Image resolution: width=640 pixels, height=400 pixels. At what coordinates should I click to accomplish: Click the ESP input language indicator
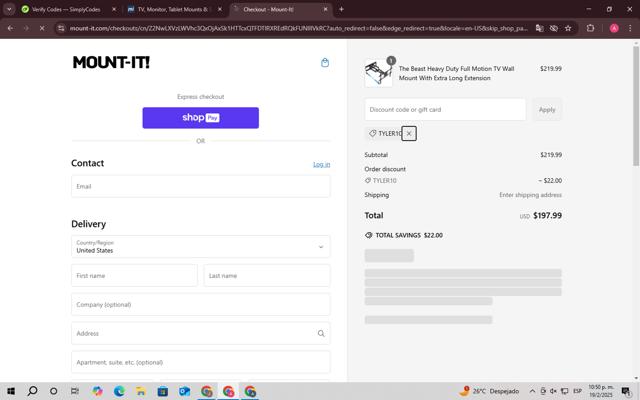[x=577, y=391]
